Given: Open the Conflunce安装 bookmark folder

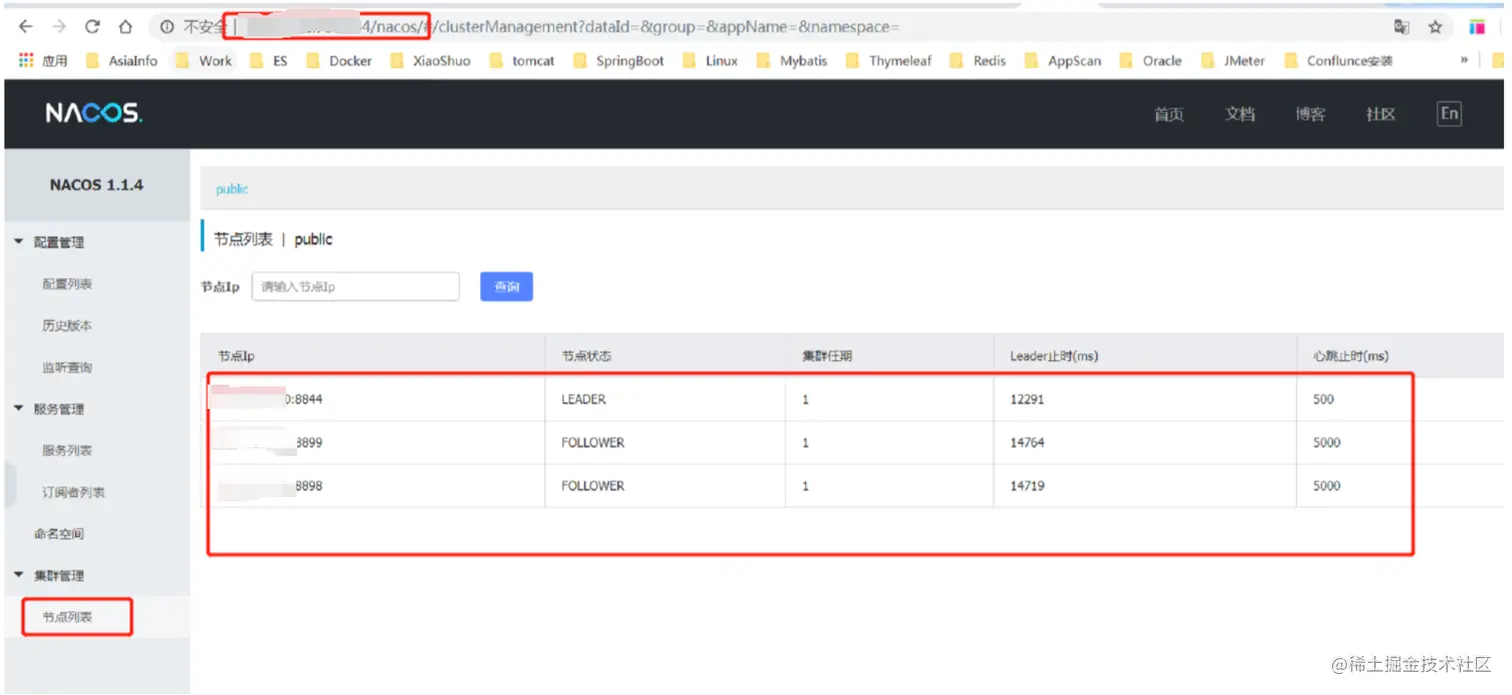Looking at the screenshot, I should coord(1338,60).
